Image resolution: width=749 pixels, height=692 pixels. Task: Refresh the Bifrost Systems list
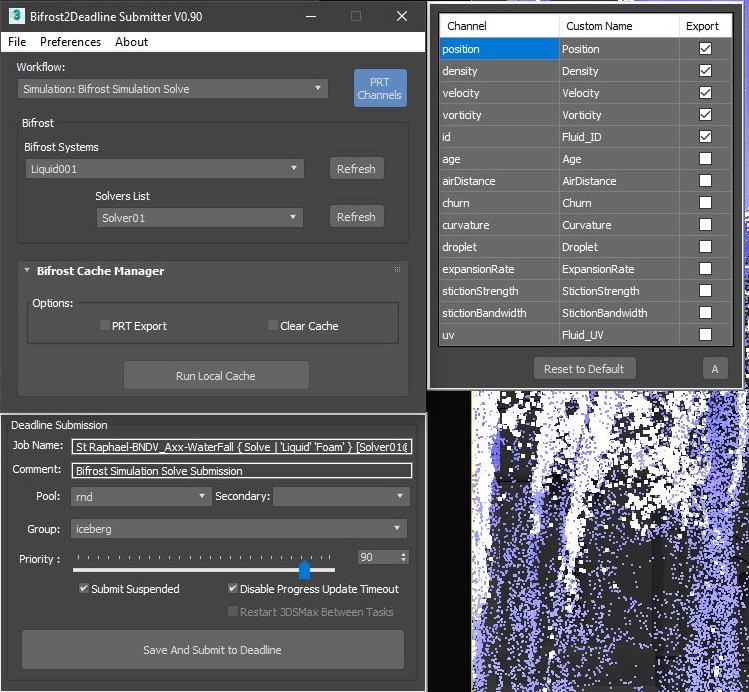pyautogui.click(x=356, y=169)
